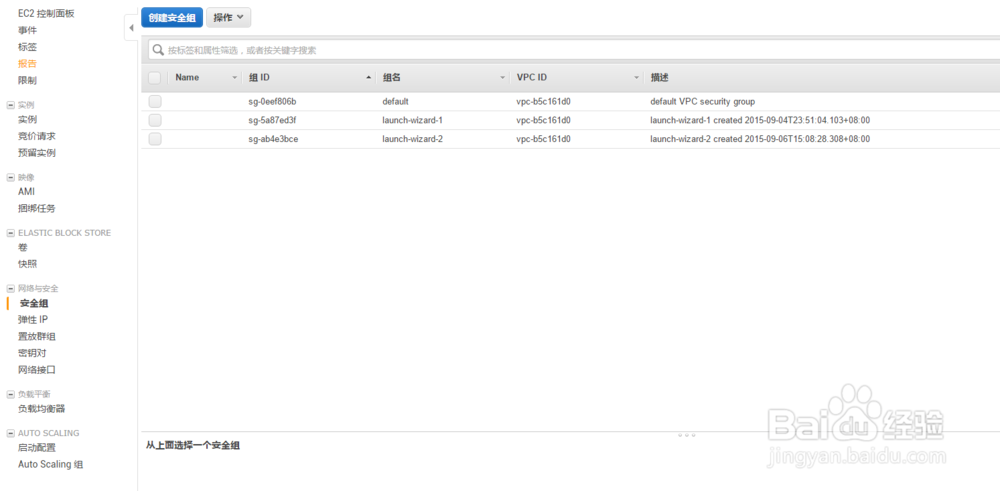Click the search magnifier icon
The image size is (1000, 491).
click(158, 50)
